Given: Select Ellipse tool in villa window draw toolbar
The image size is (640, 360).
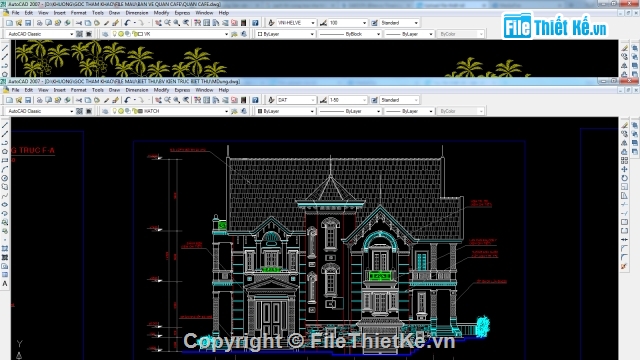Looking at the screenshot, I should coord(5,205).
